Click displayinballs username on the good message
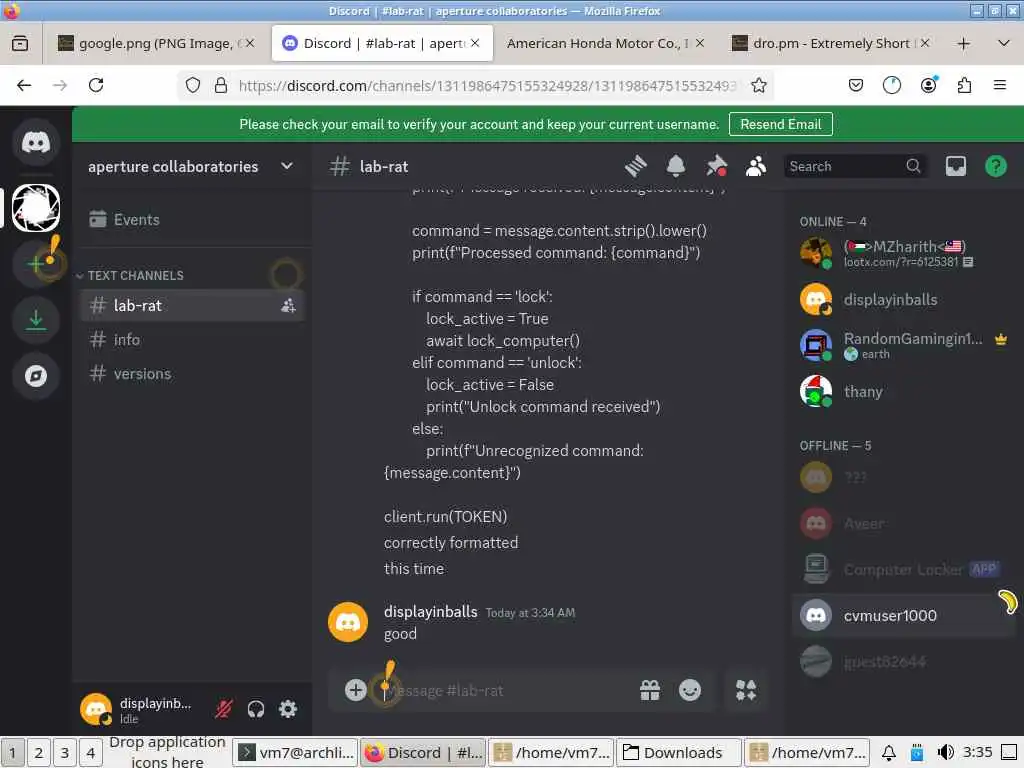This screenshot has height=768, width=1024. pyautogui.click(x=430, y=612)
